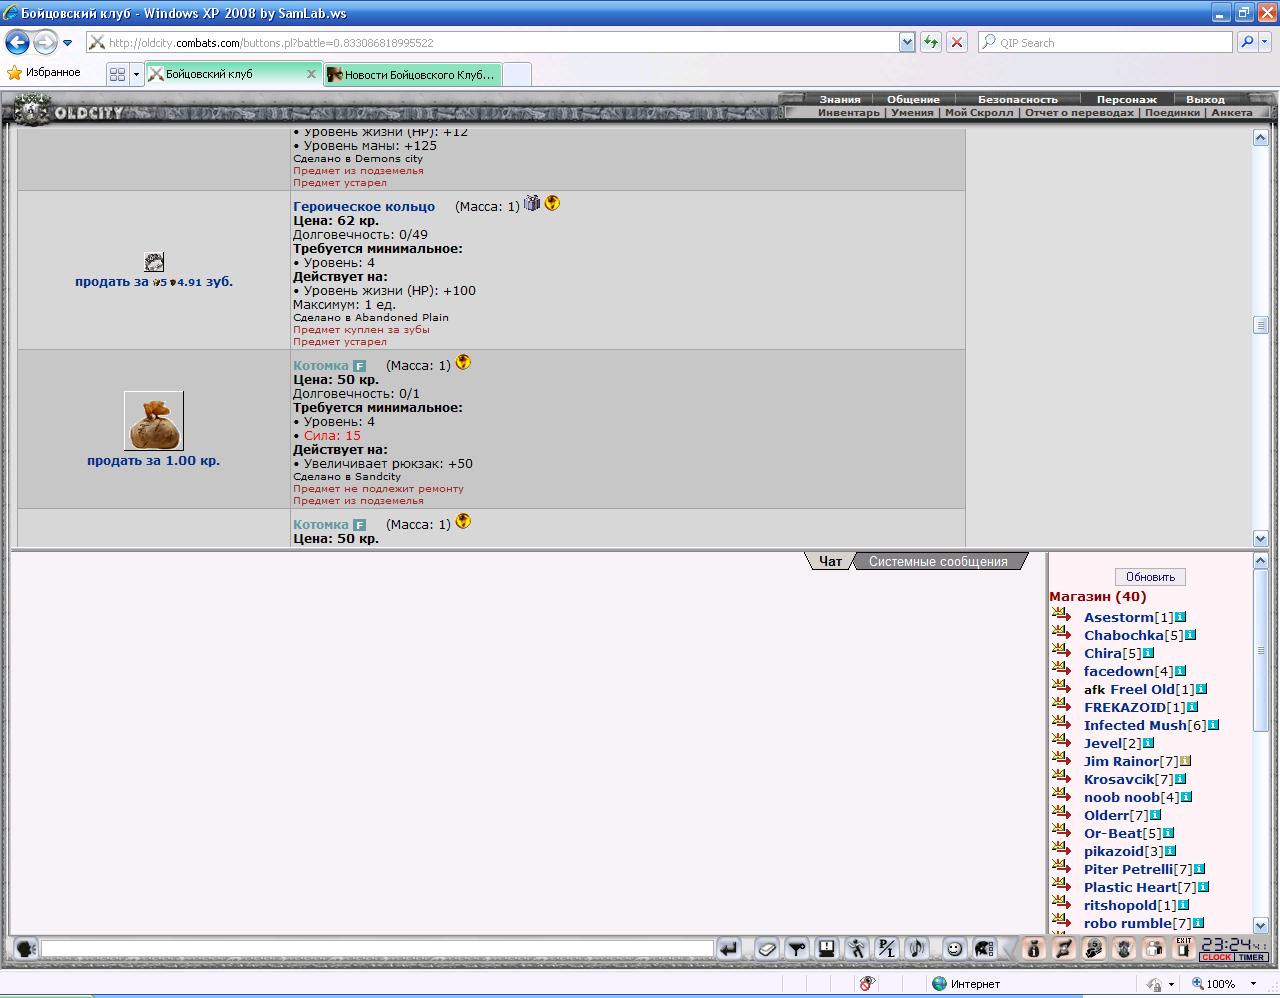Click the funnel chat filter icon
Screen dimensions: 1280x998
pyautogui.click(x=797, y=948)
